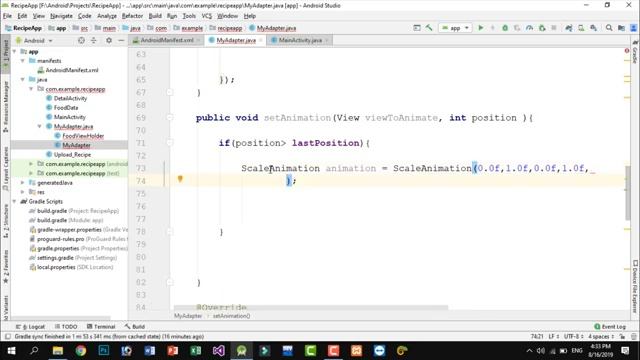Open the app run configuration dropdown

(x=456, y=28)
